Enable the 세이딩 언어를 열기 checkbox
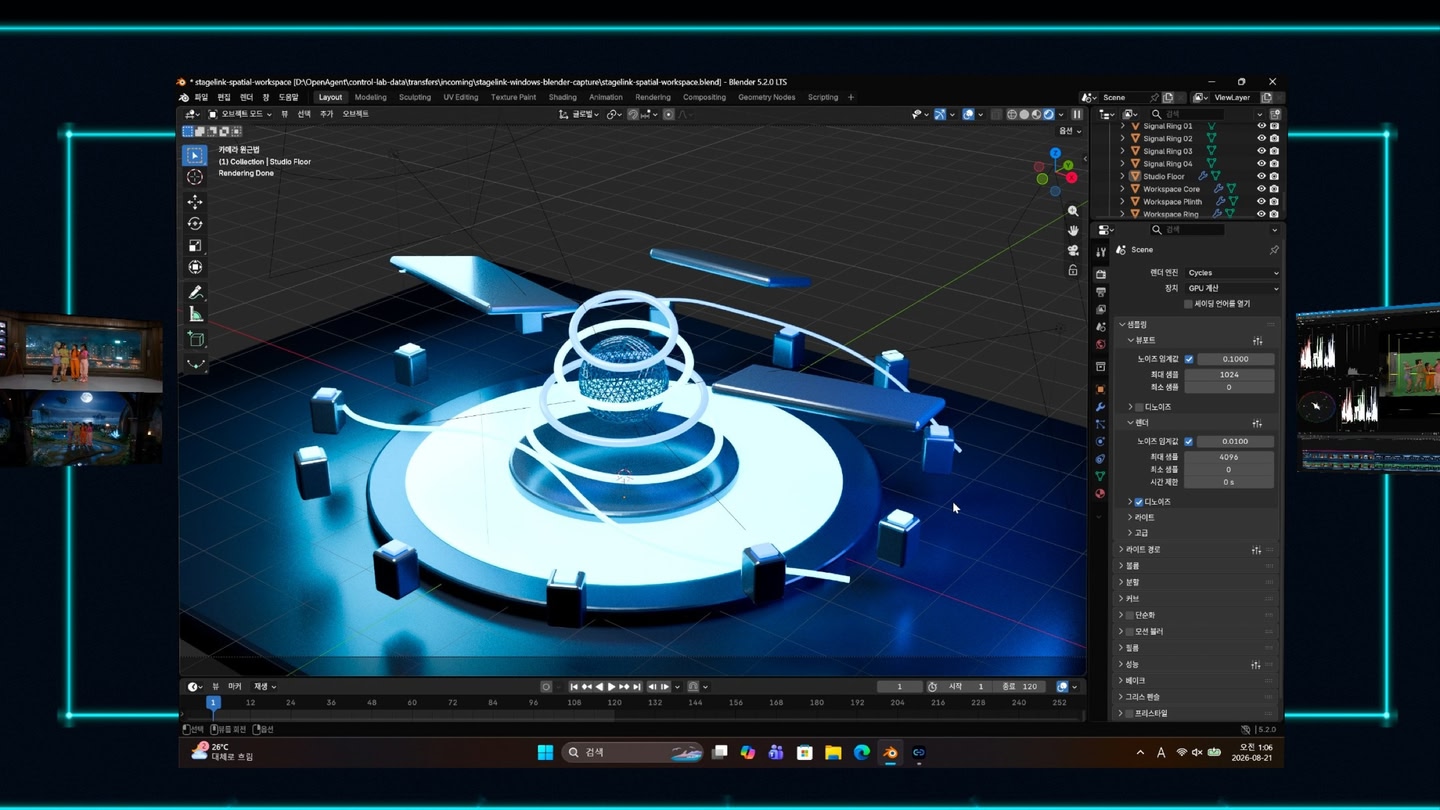 click(1188, 304)
